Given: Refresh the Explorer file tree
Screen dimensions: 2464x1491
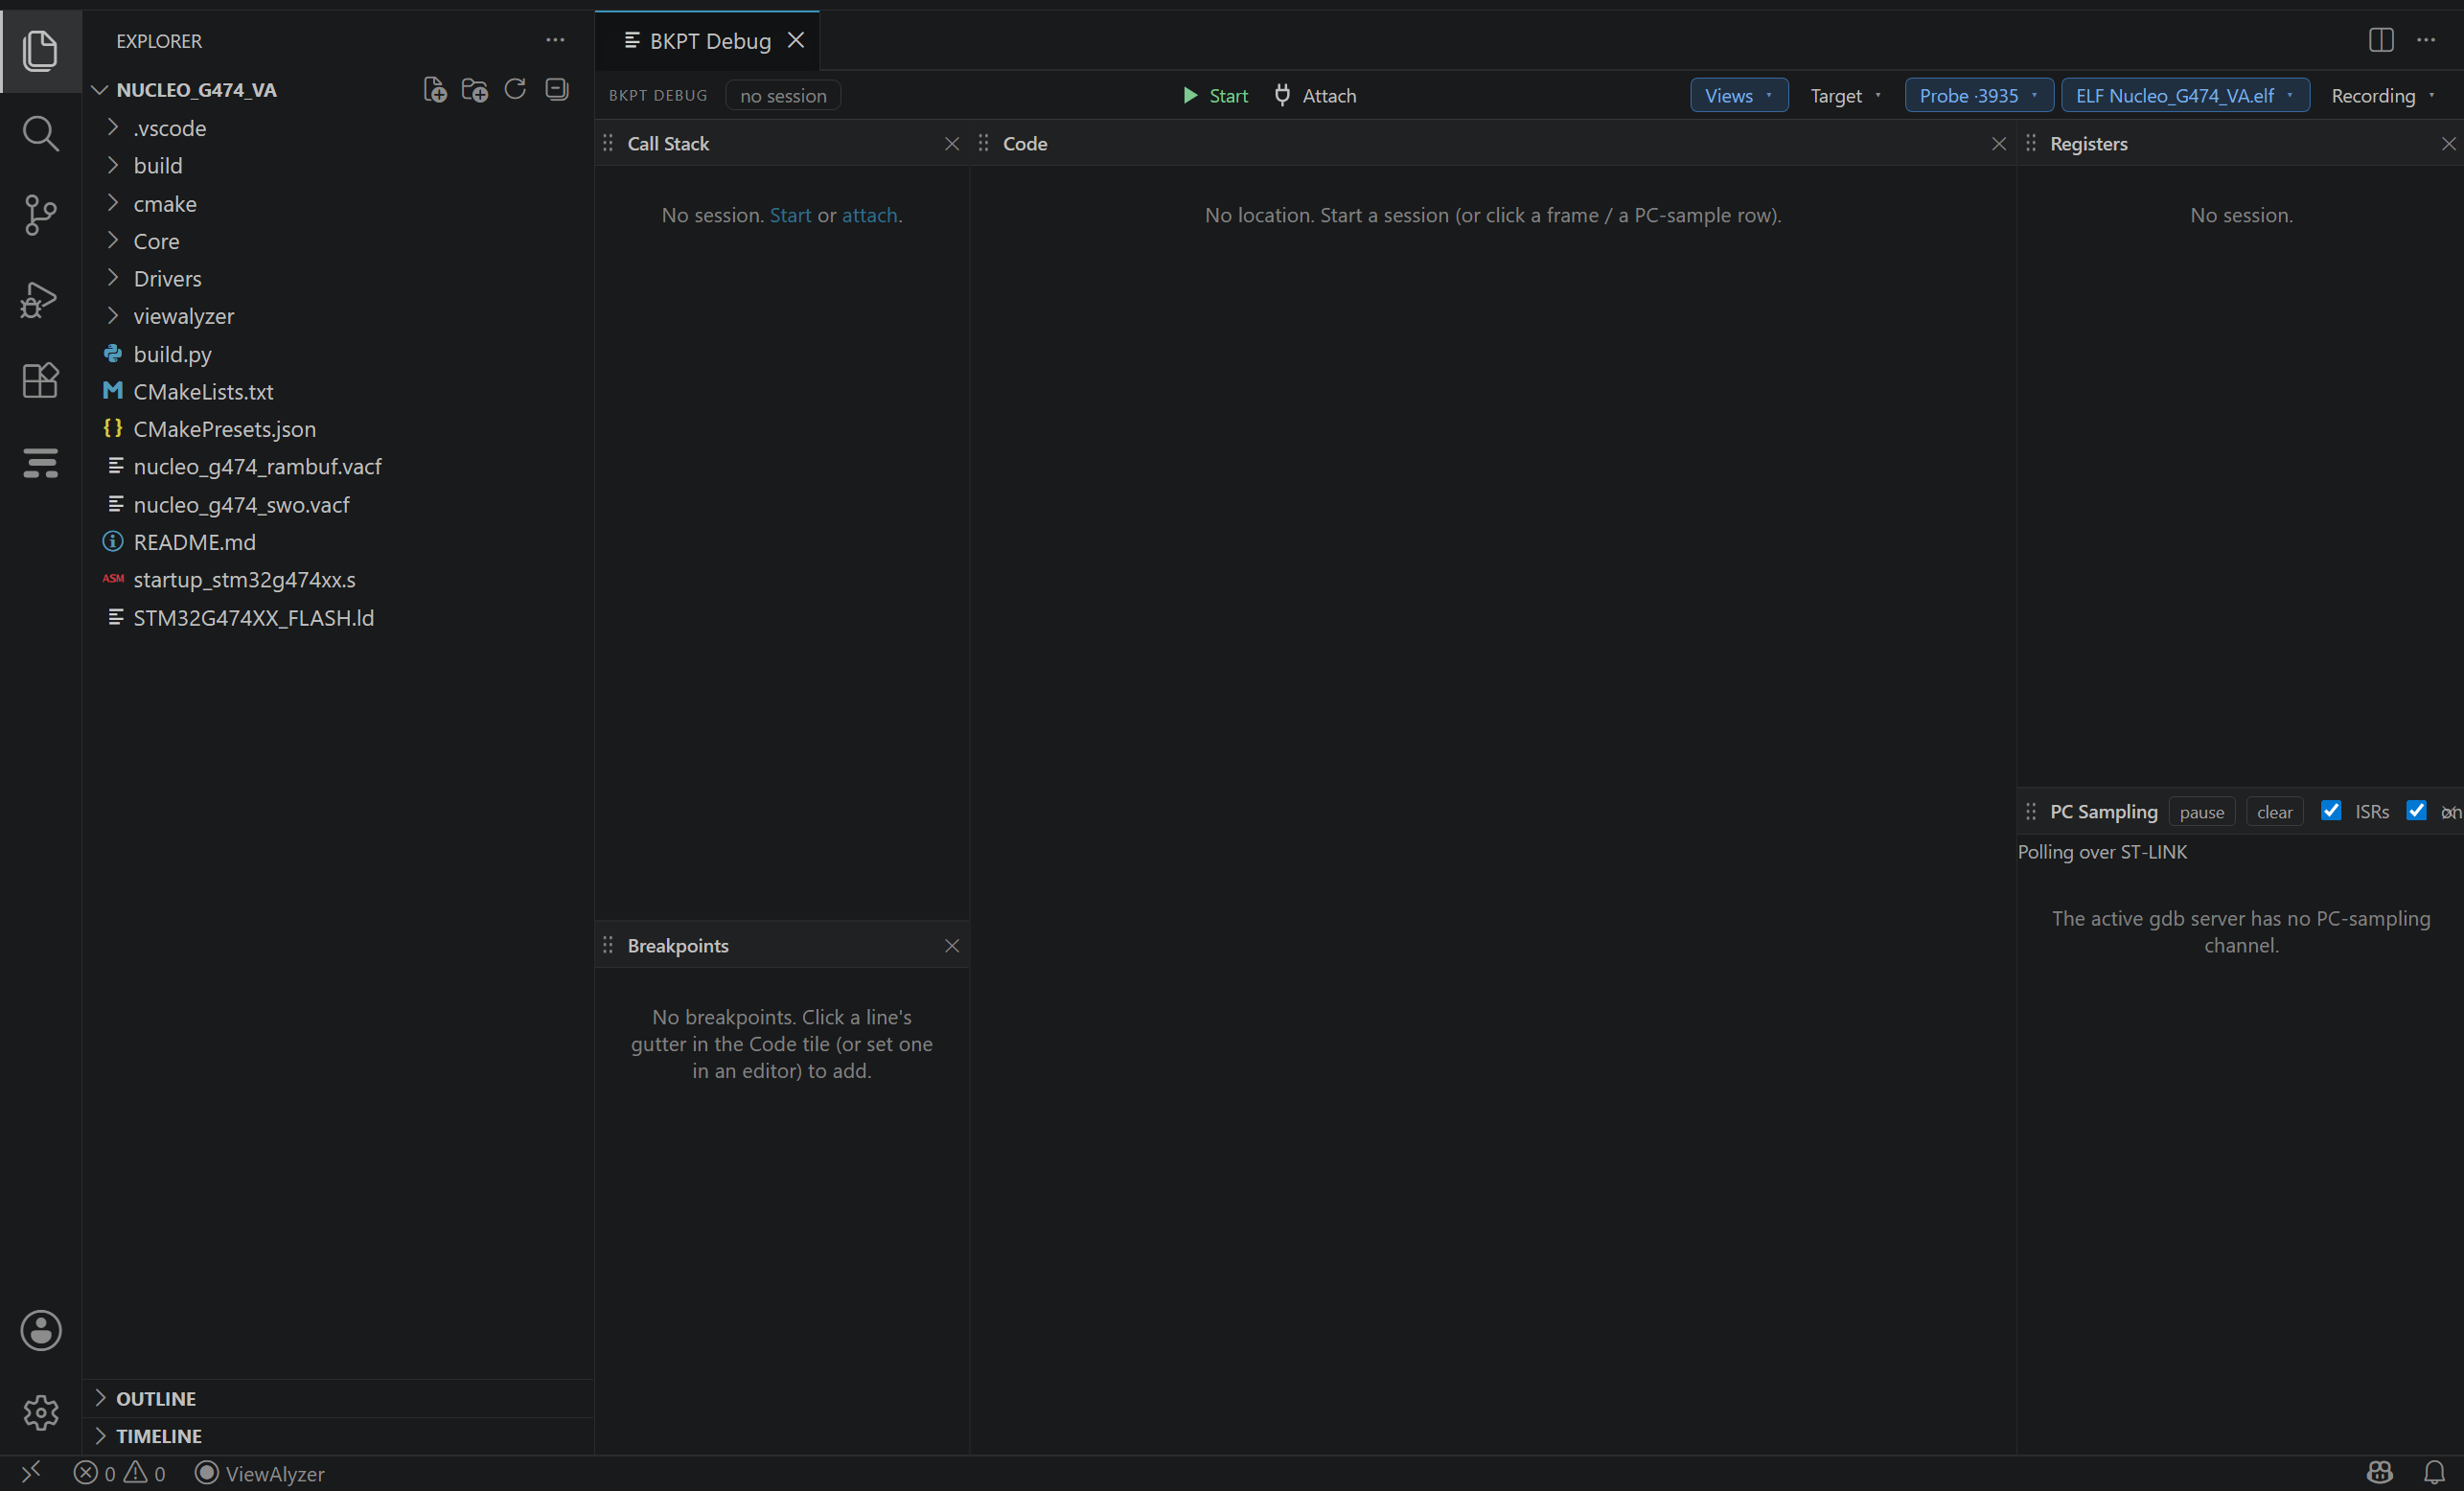Looking at the screenshot, I should 515,90.
